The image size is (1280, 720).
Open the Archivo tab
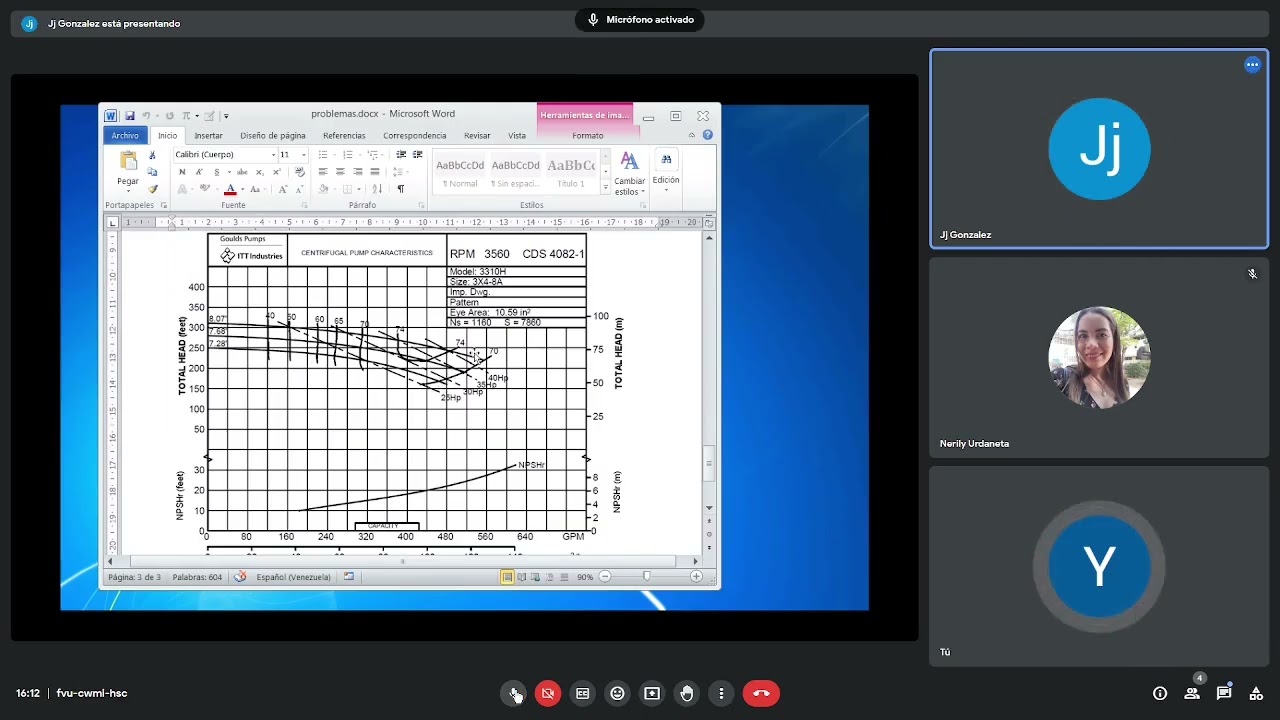(x=125, y=135)
